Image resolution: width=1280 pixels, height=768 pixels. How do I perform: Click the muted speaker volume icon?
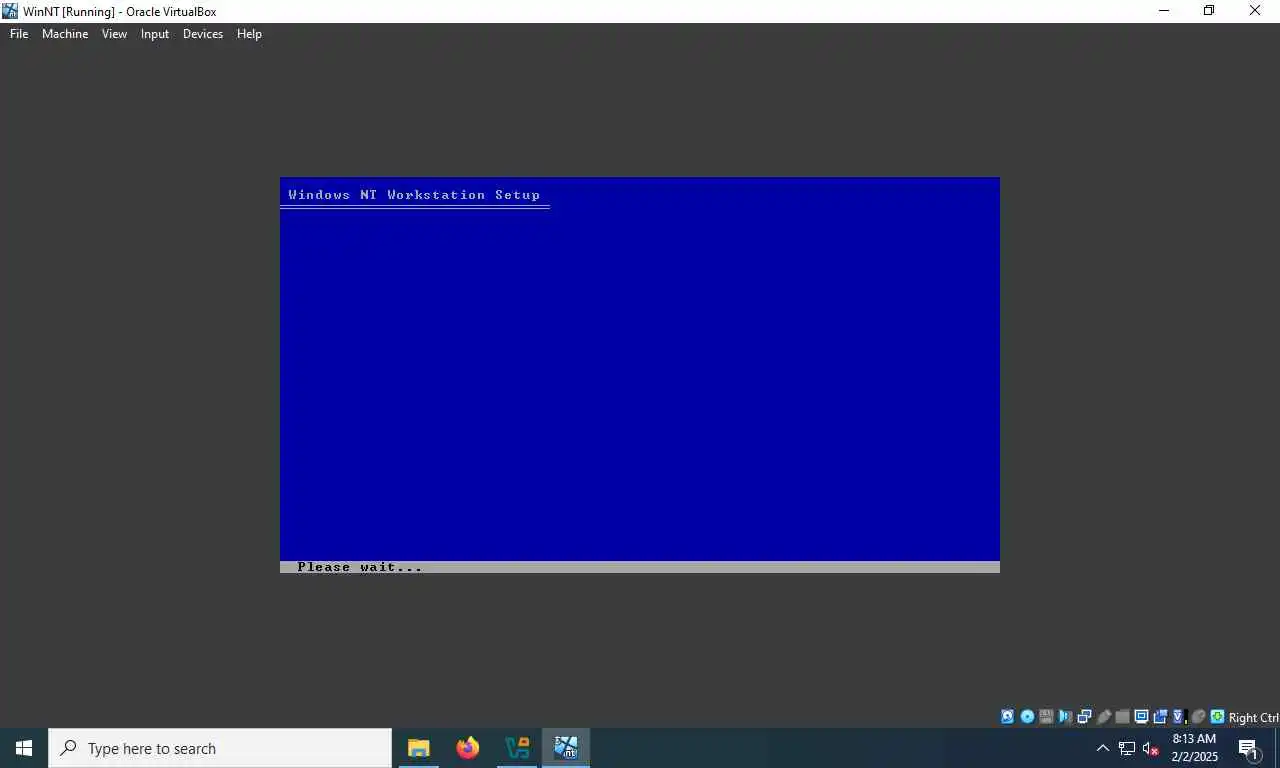1151,748
